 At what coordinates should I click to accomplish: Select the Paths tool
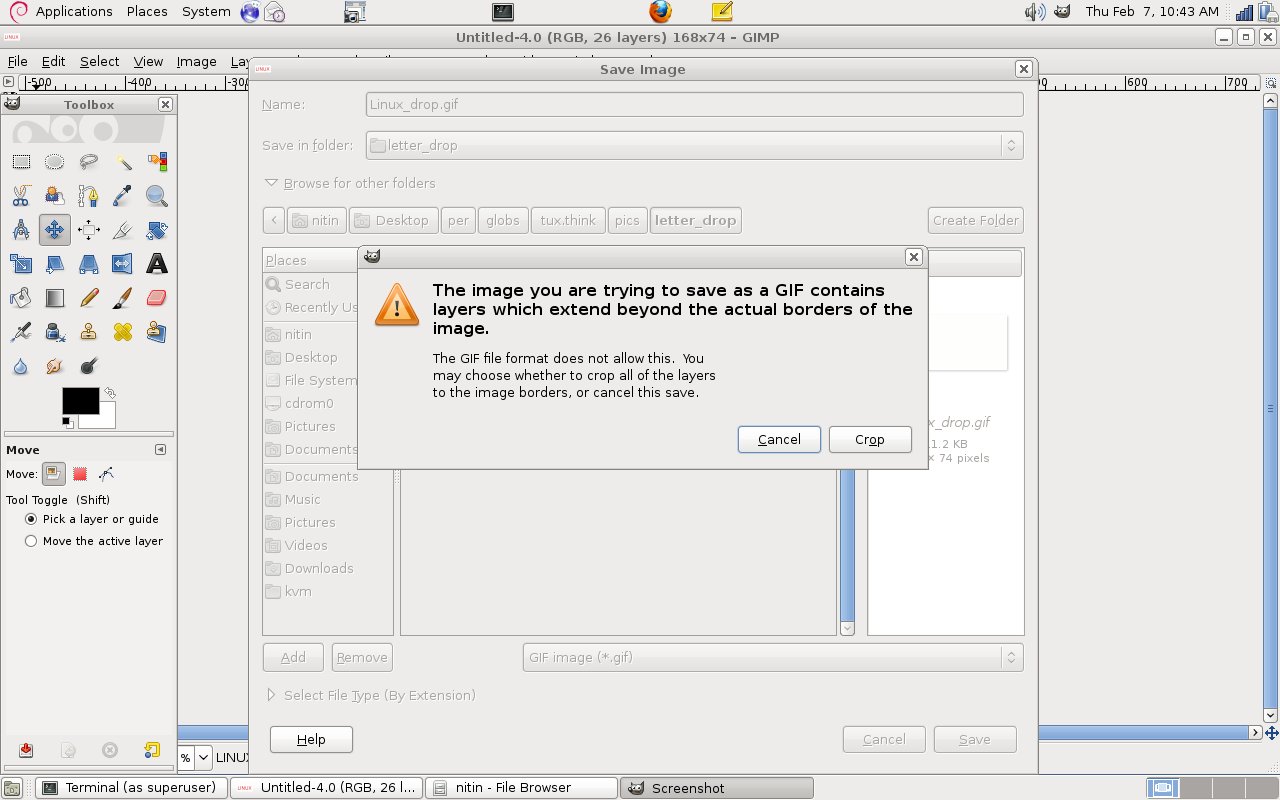(89, 196)
